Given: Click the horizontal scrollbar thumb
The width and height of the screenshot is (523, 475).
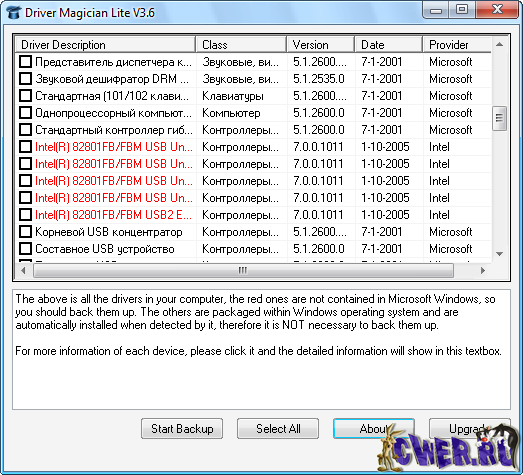Looking at the screenshot, I should [243, 271].
